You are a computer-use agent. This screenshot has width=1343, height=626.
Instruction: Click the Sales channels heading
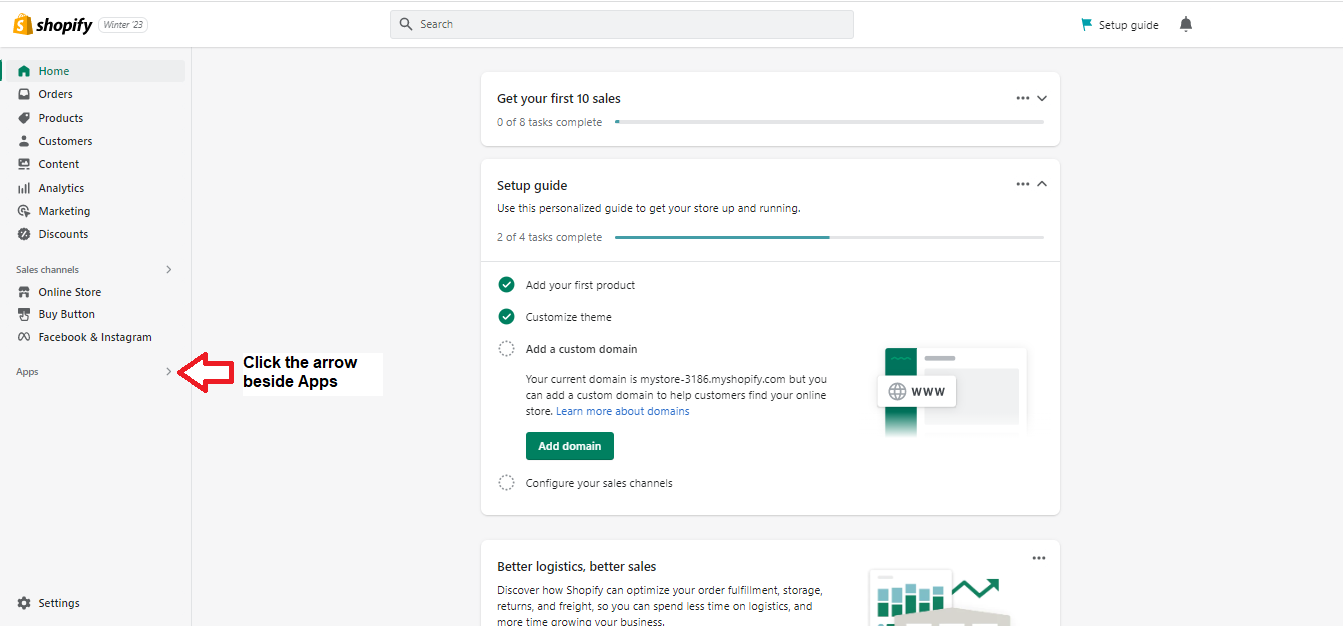pyautogui.click(x=47, y=270)
